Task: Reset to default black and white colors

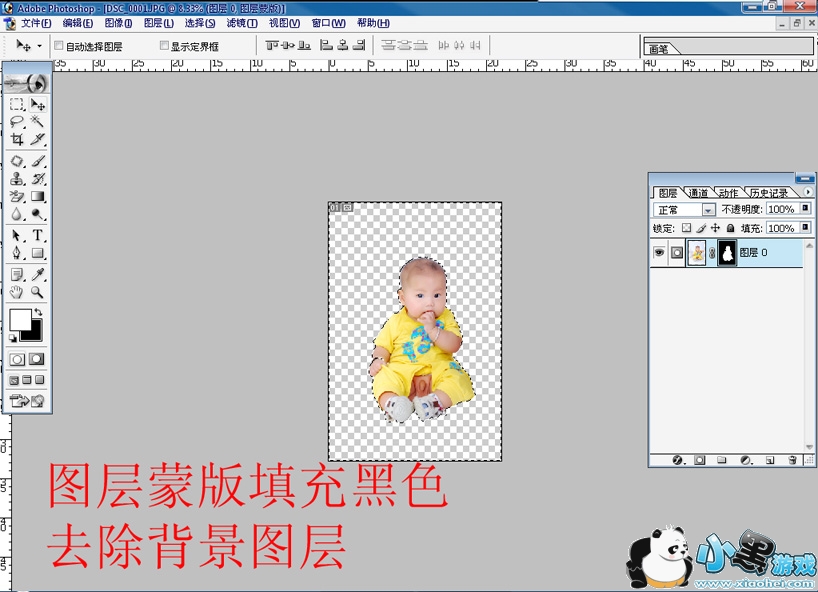Action: (13, 339)
